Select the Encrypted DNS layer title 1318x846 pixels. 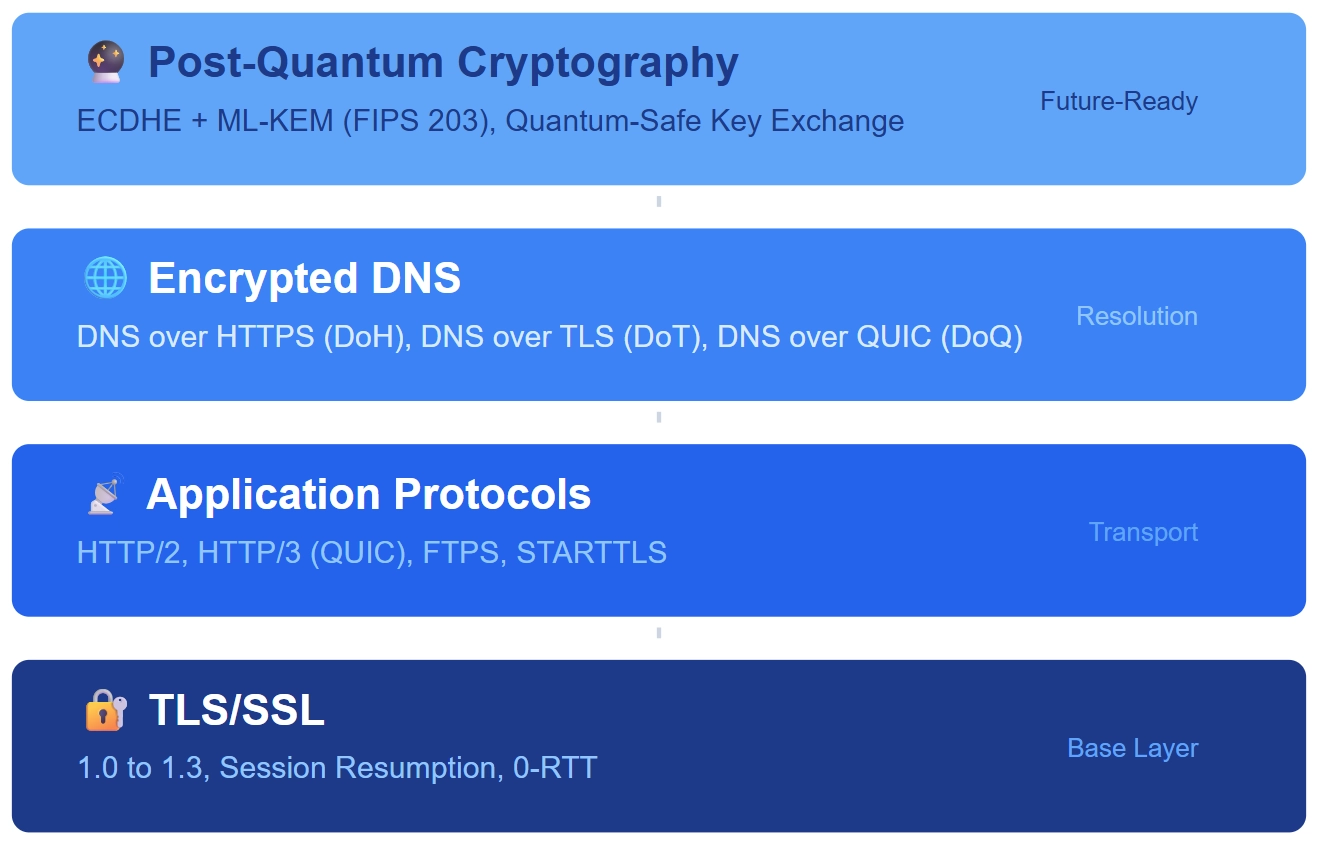tap(304, 278)
